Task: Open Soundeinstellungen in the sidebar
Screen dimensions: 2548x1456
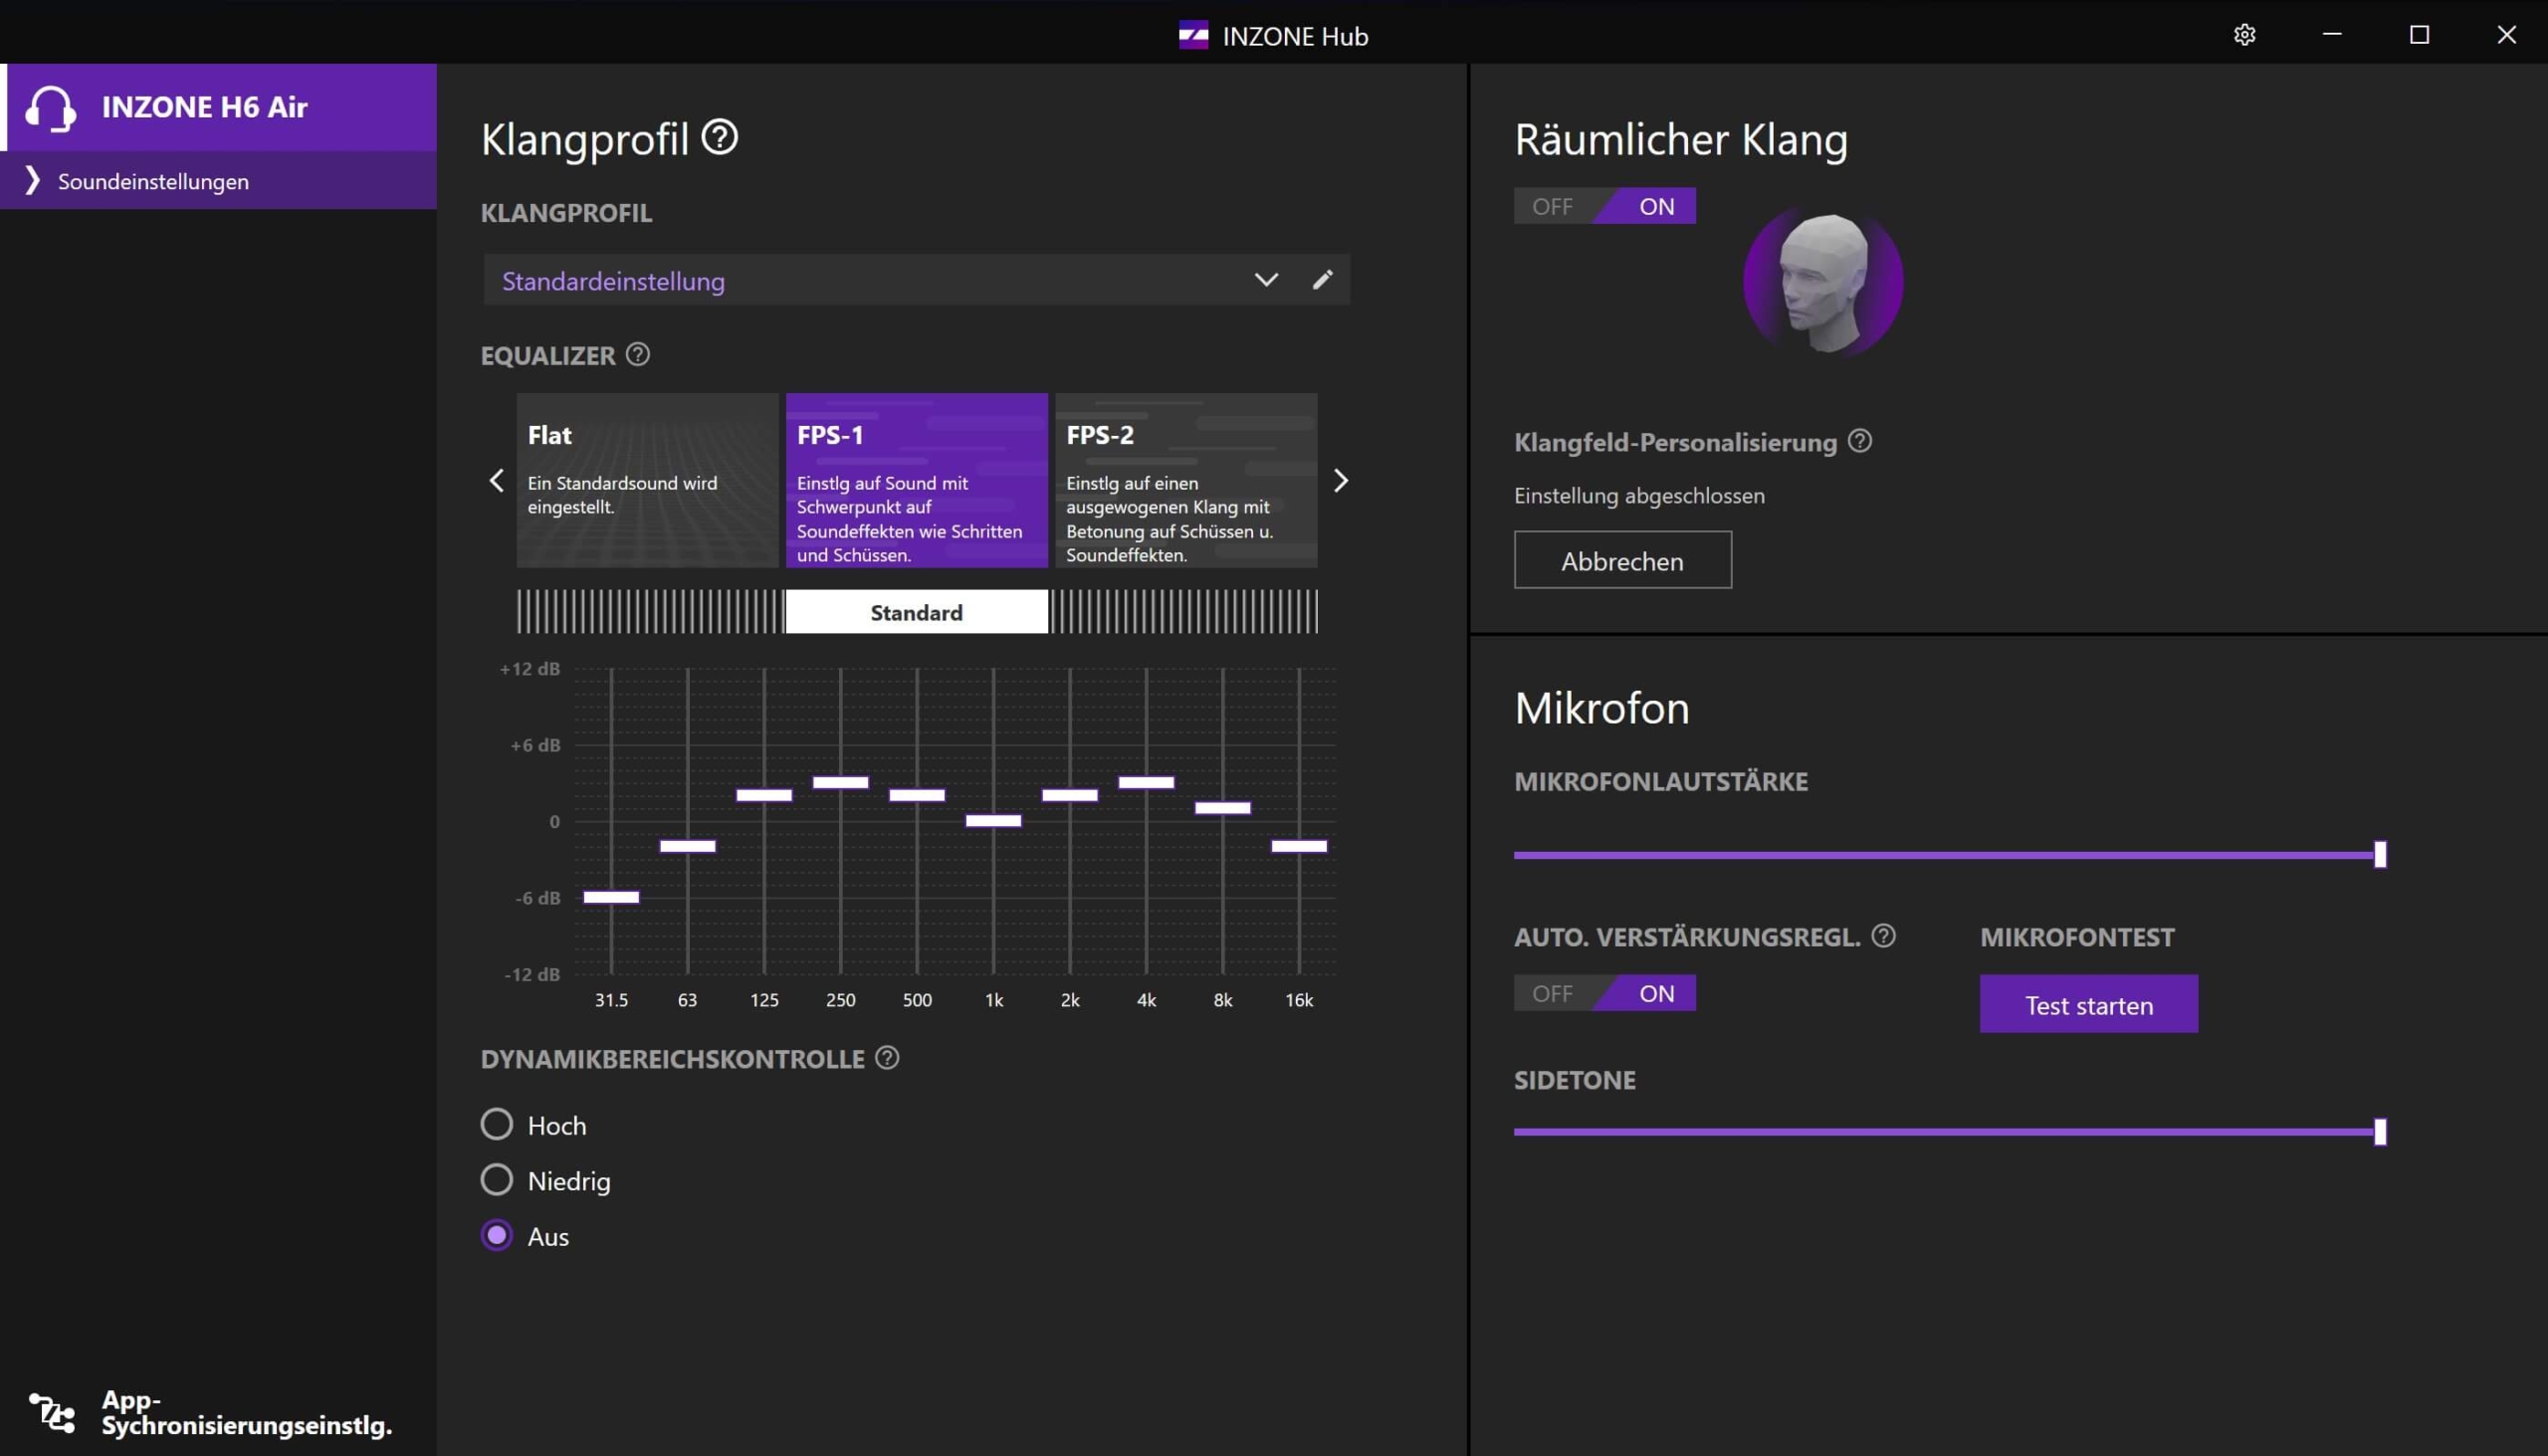Action: (153, 181)
